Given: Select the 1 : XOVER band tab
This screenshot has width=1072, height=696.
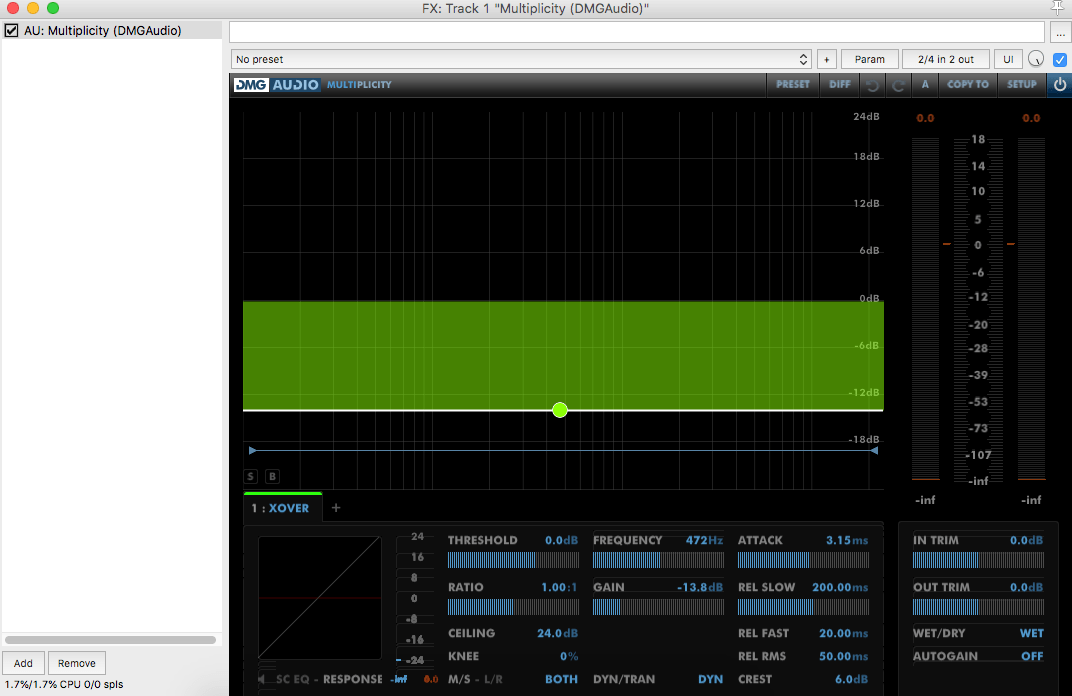Looking at the screenshot, I should pos(281,508).
